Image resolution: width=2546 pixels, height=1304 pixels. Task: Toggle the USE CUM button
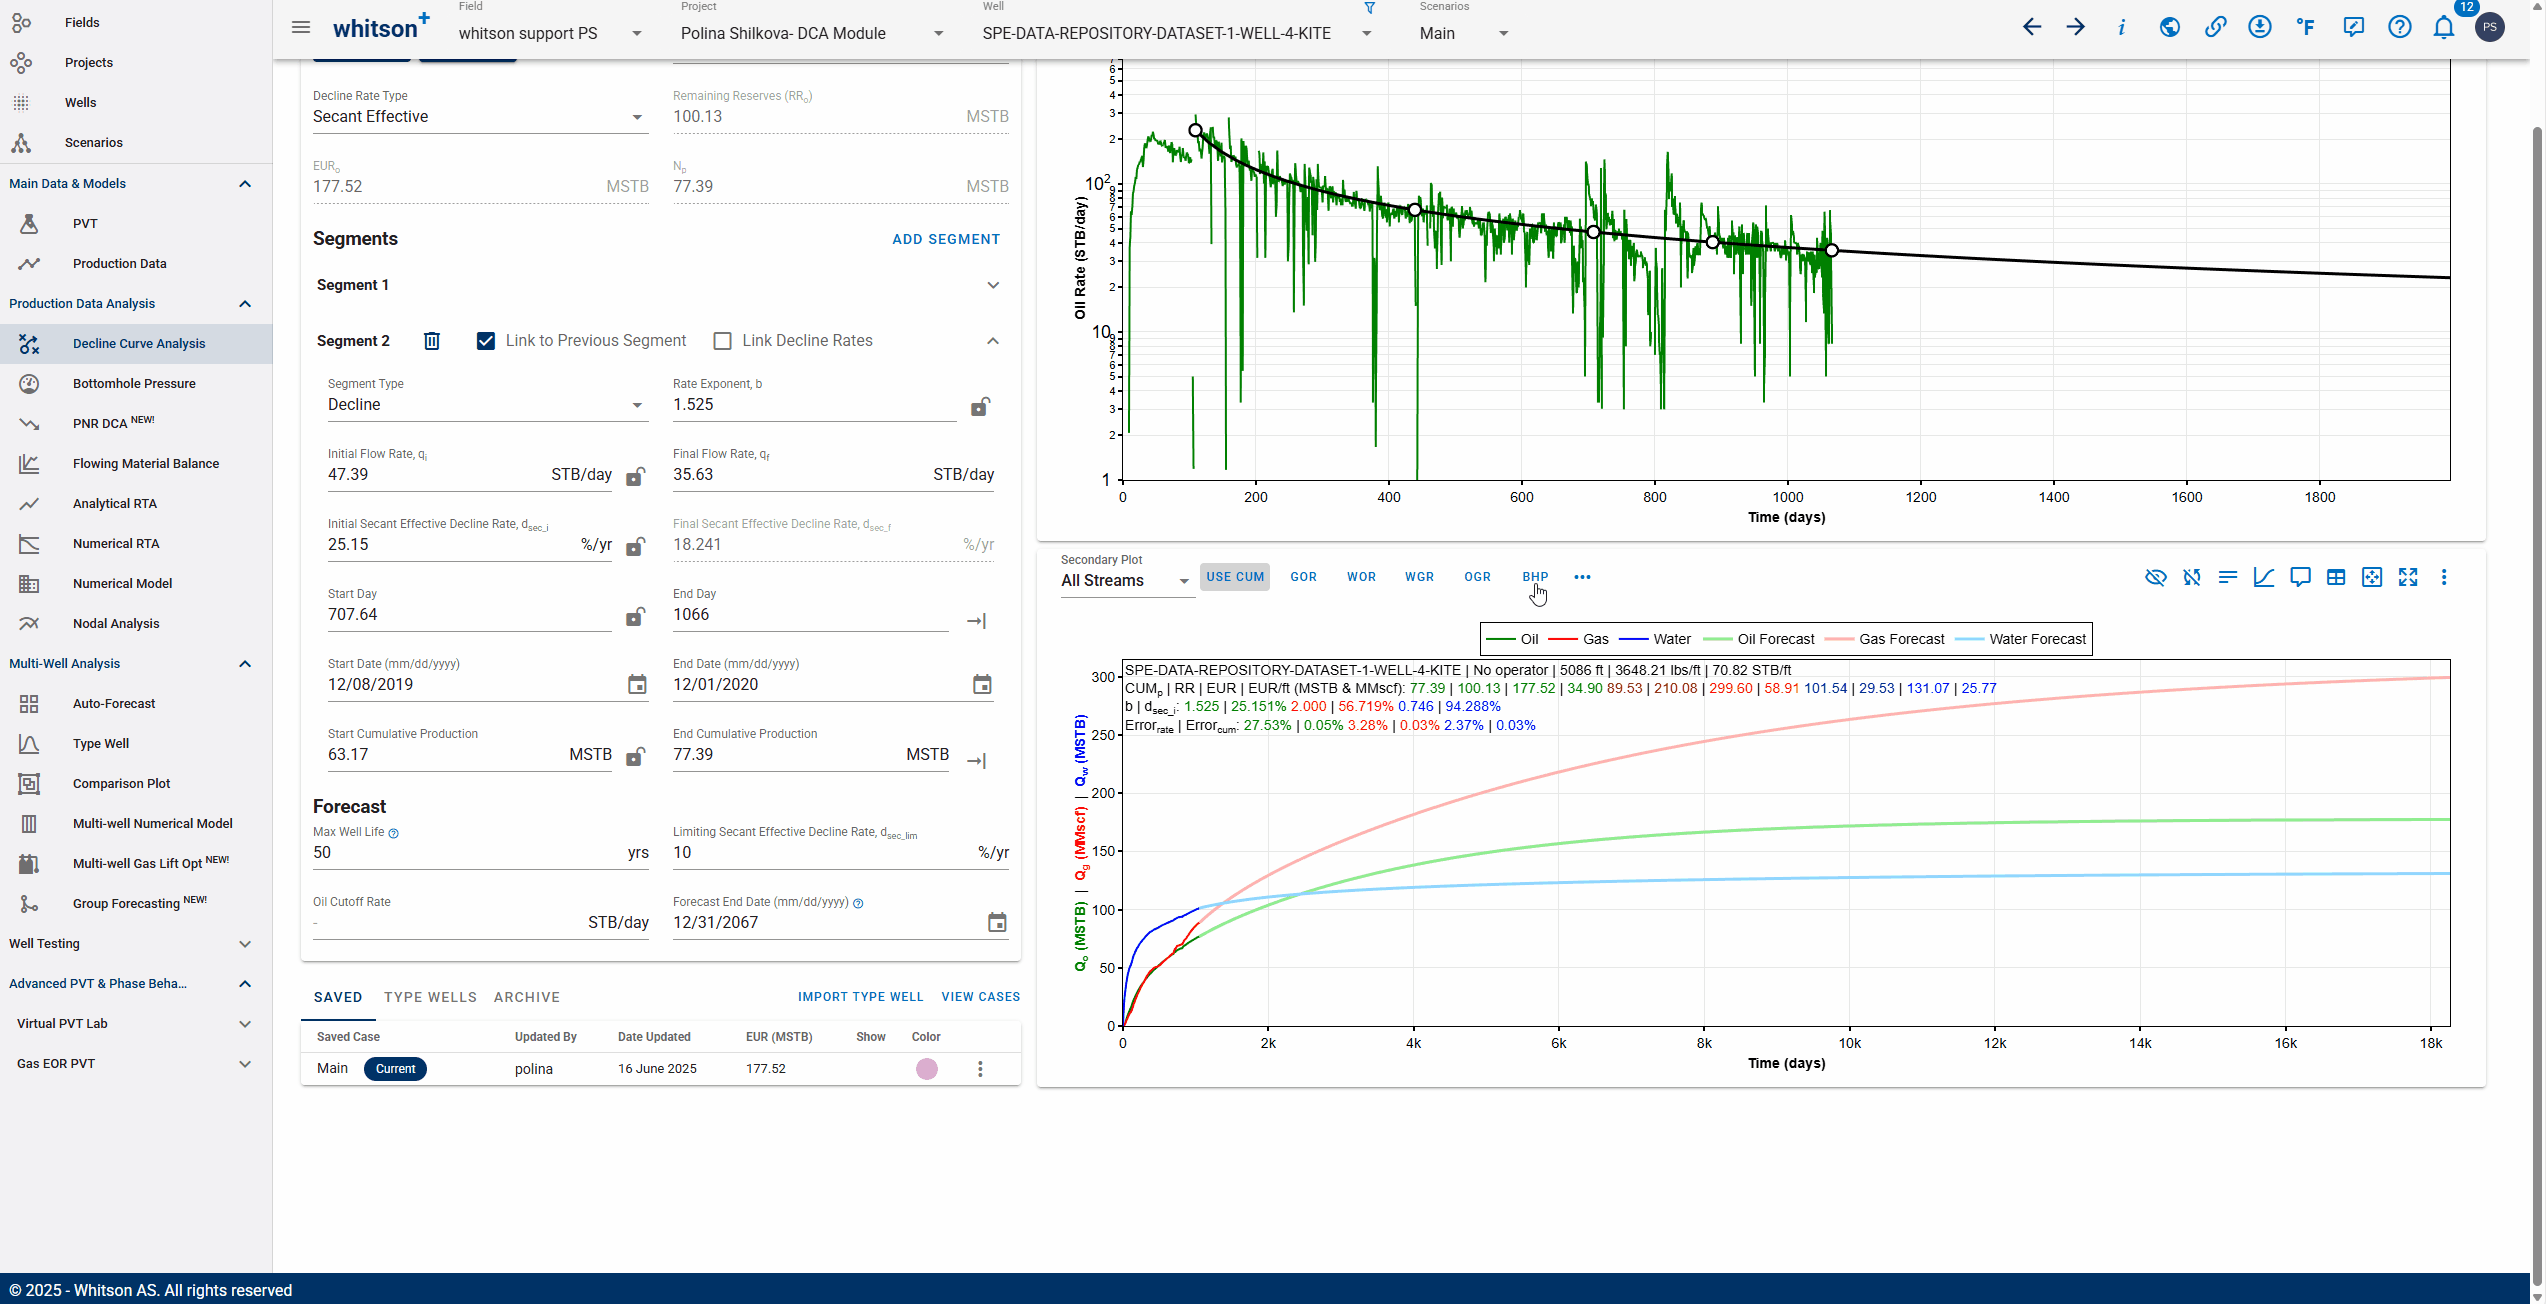point(1235,577)
